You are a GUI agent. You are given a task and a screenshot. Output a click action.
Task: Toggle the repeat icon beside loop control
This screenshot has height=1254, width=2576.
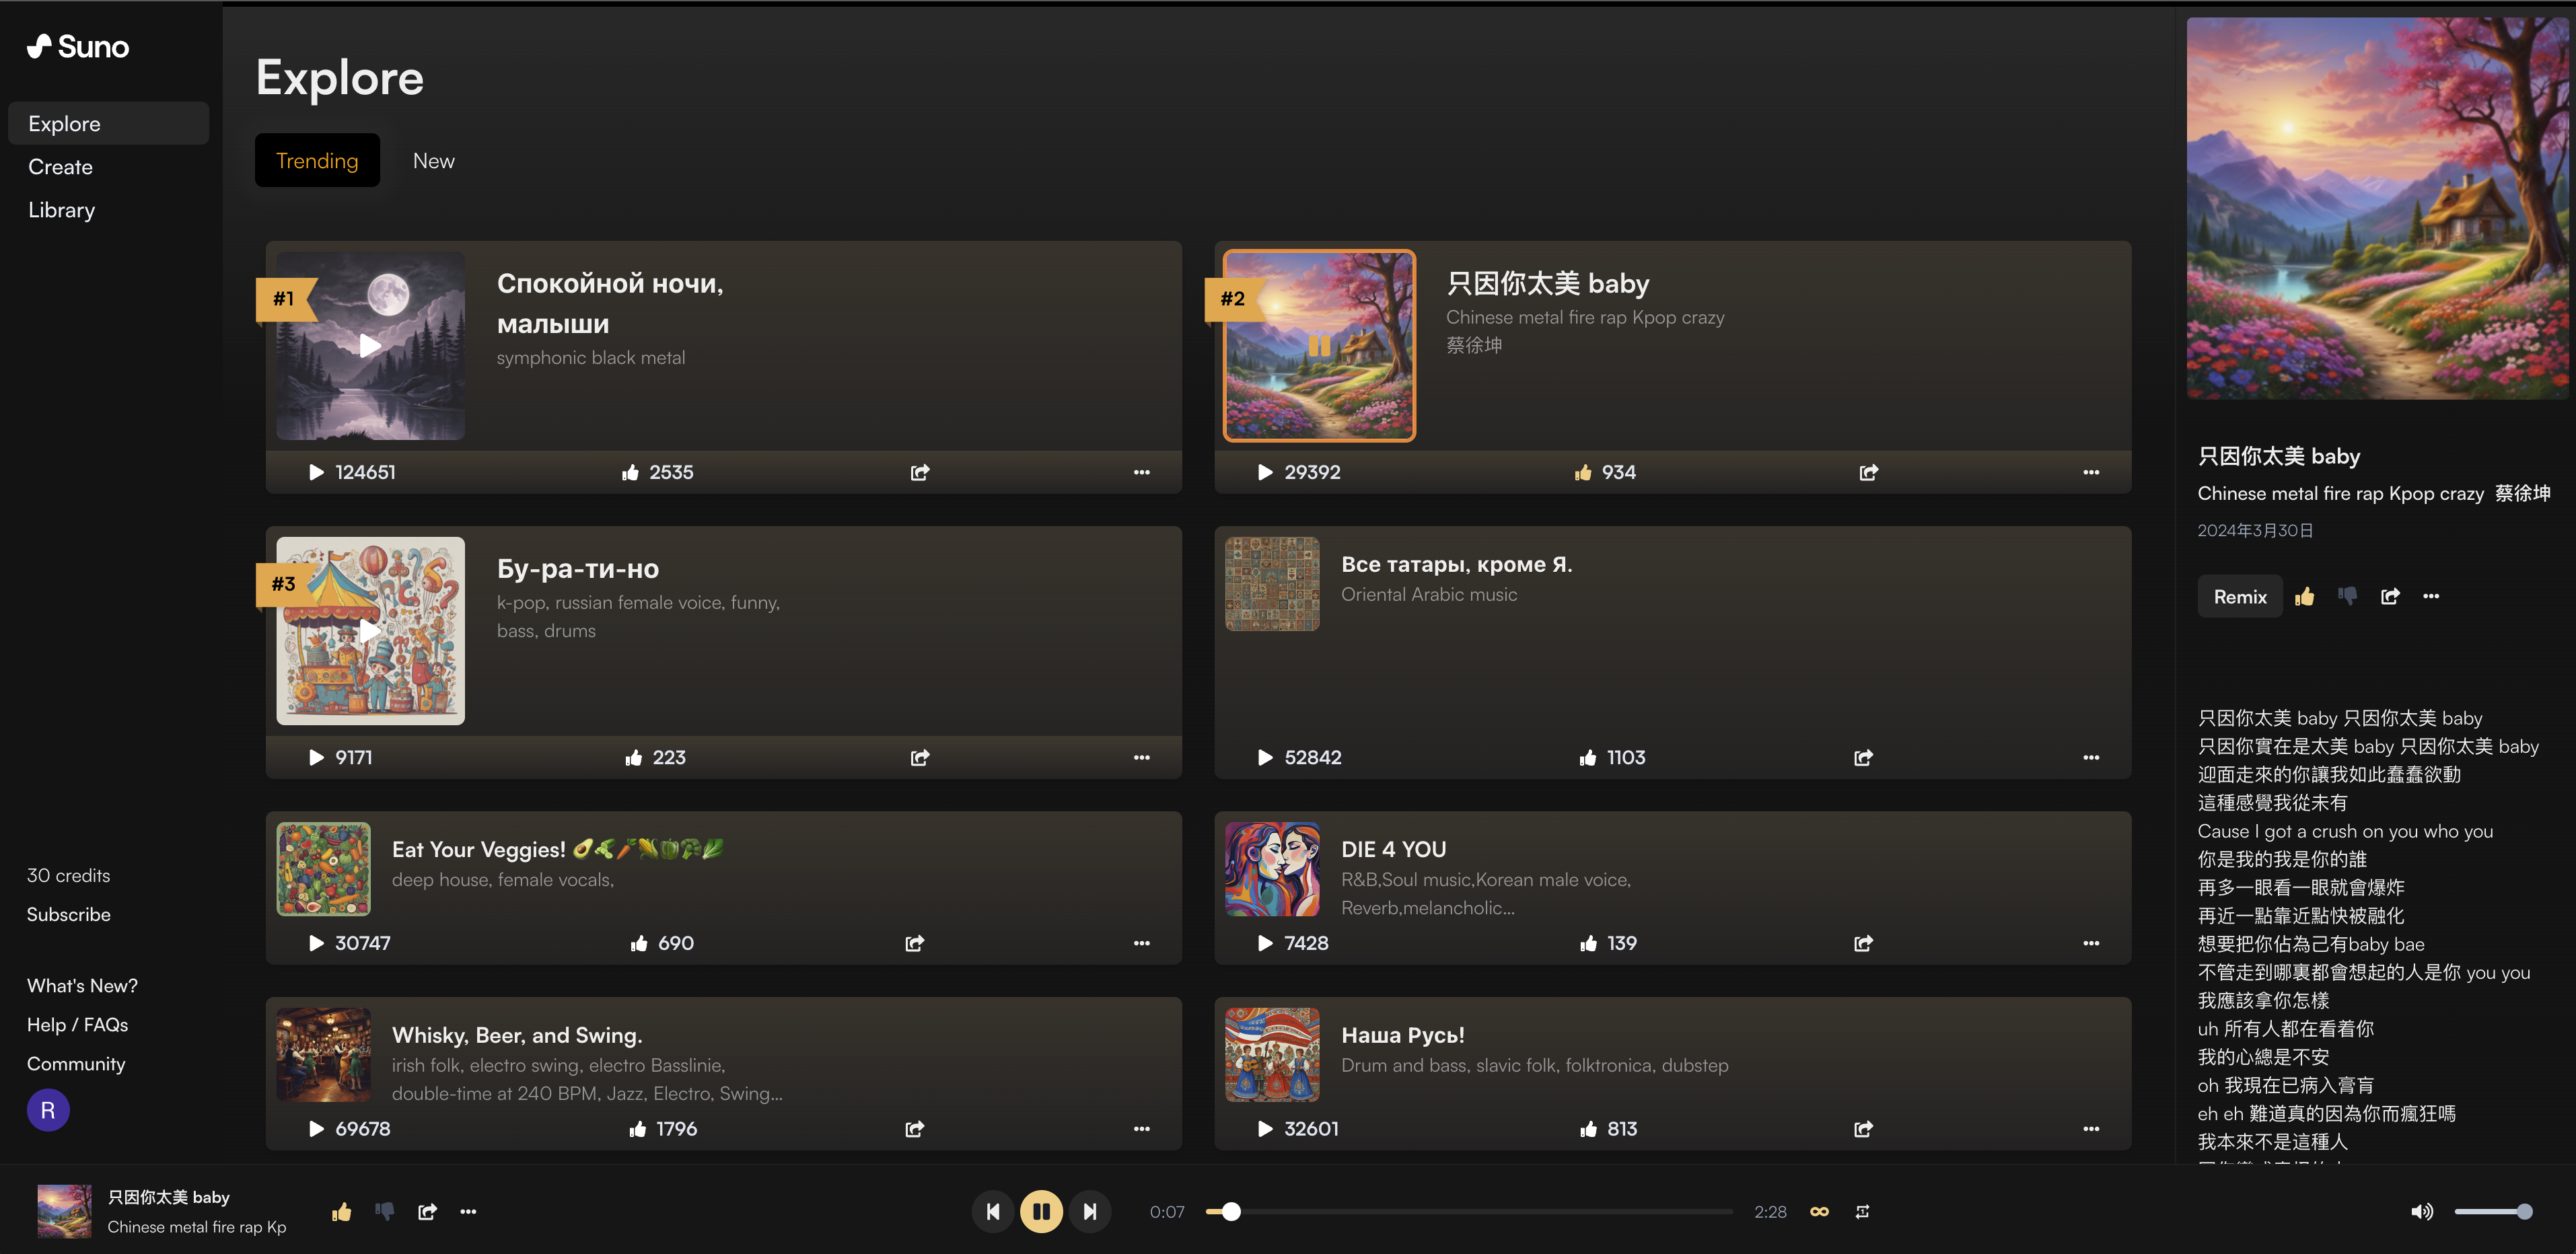click(1862, 1211)
